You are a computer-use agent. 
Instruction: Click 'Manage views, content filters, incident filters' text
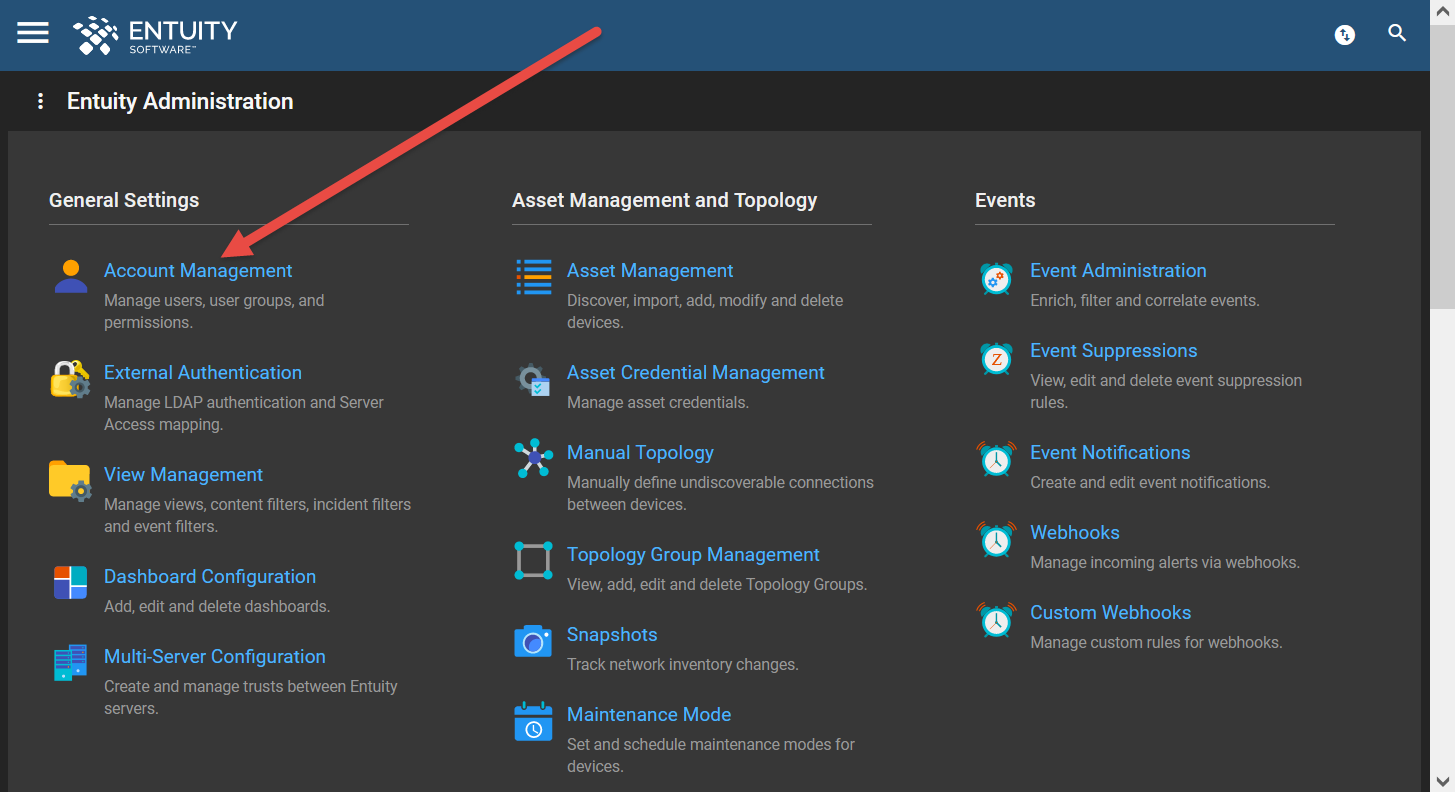[257, 504]
